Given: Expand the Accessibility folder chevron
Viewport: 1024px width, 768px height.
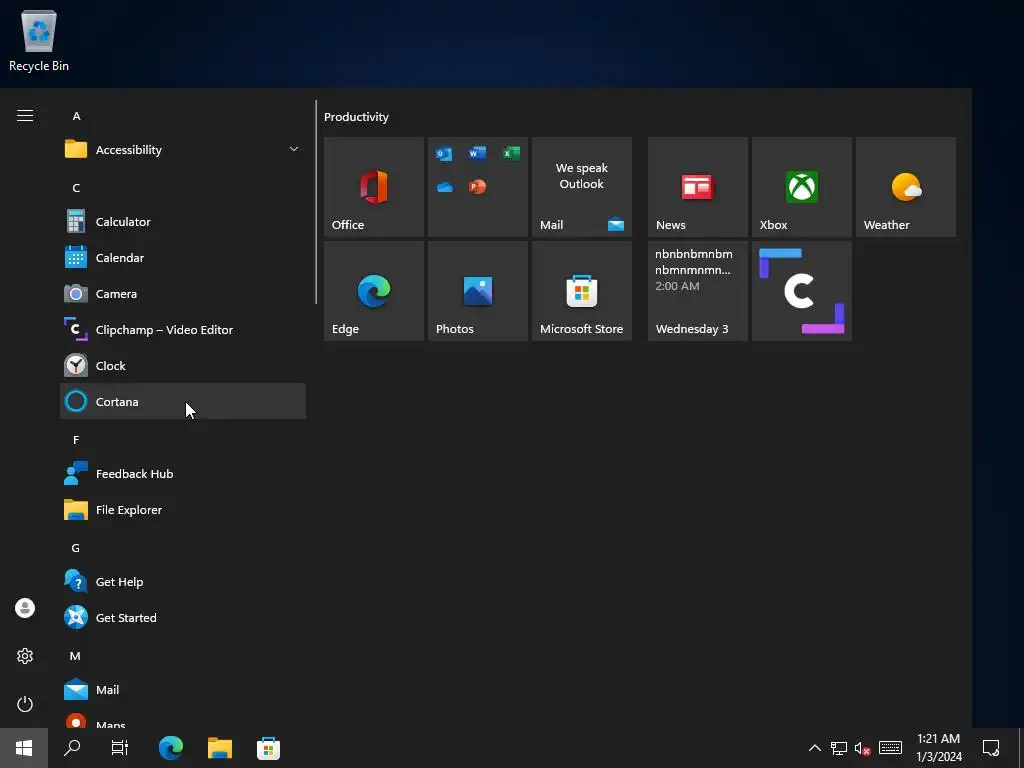Looking at the screenshot, I should click(x=294, y=150).
